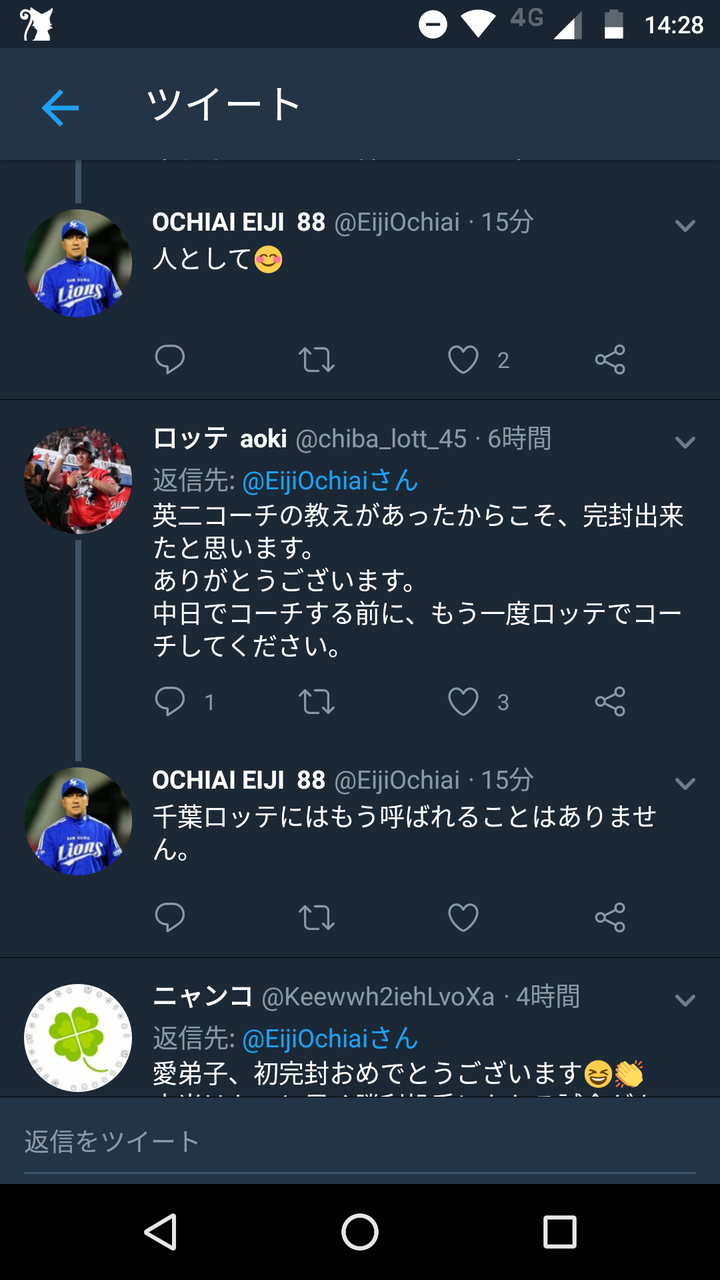Open ニャンコ's clover profile picture
Viewport: 720px width, 1280px height.
[x=78, y=1037]
